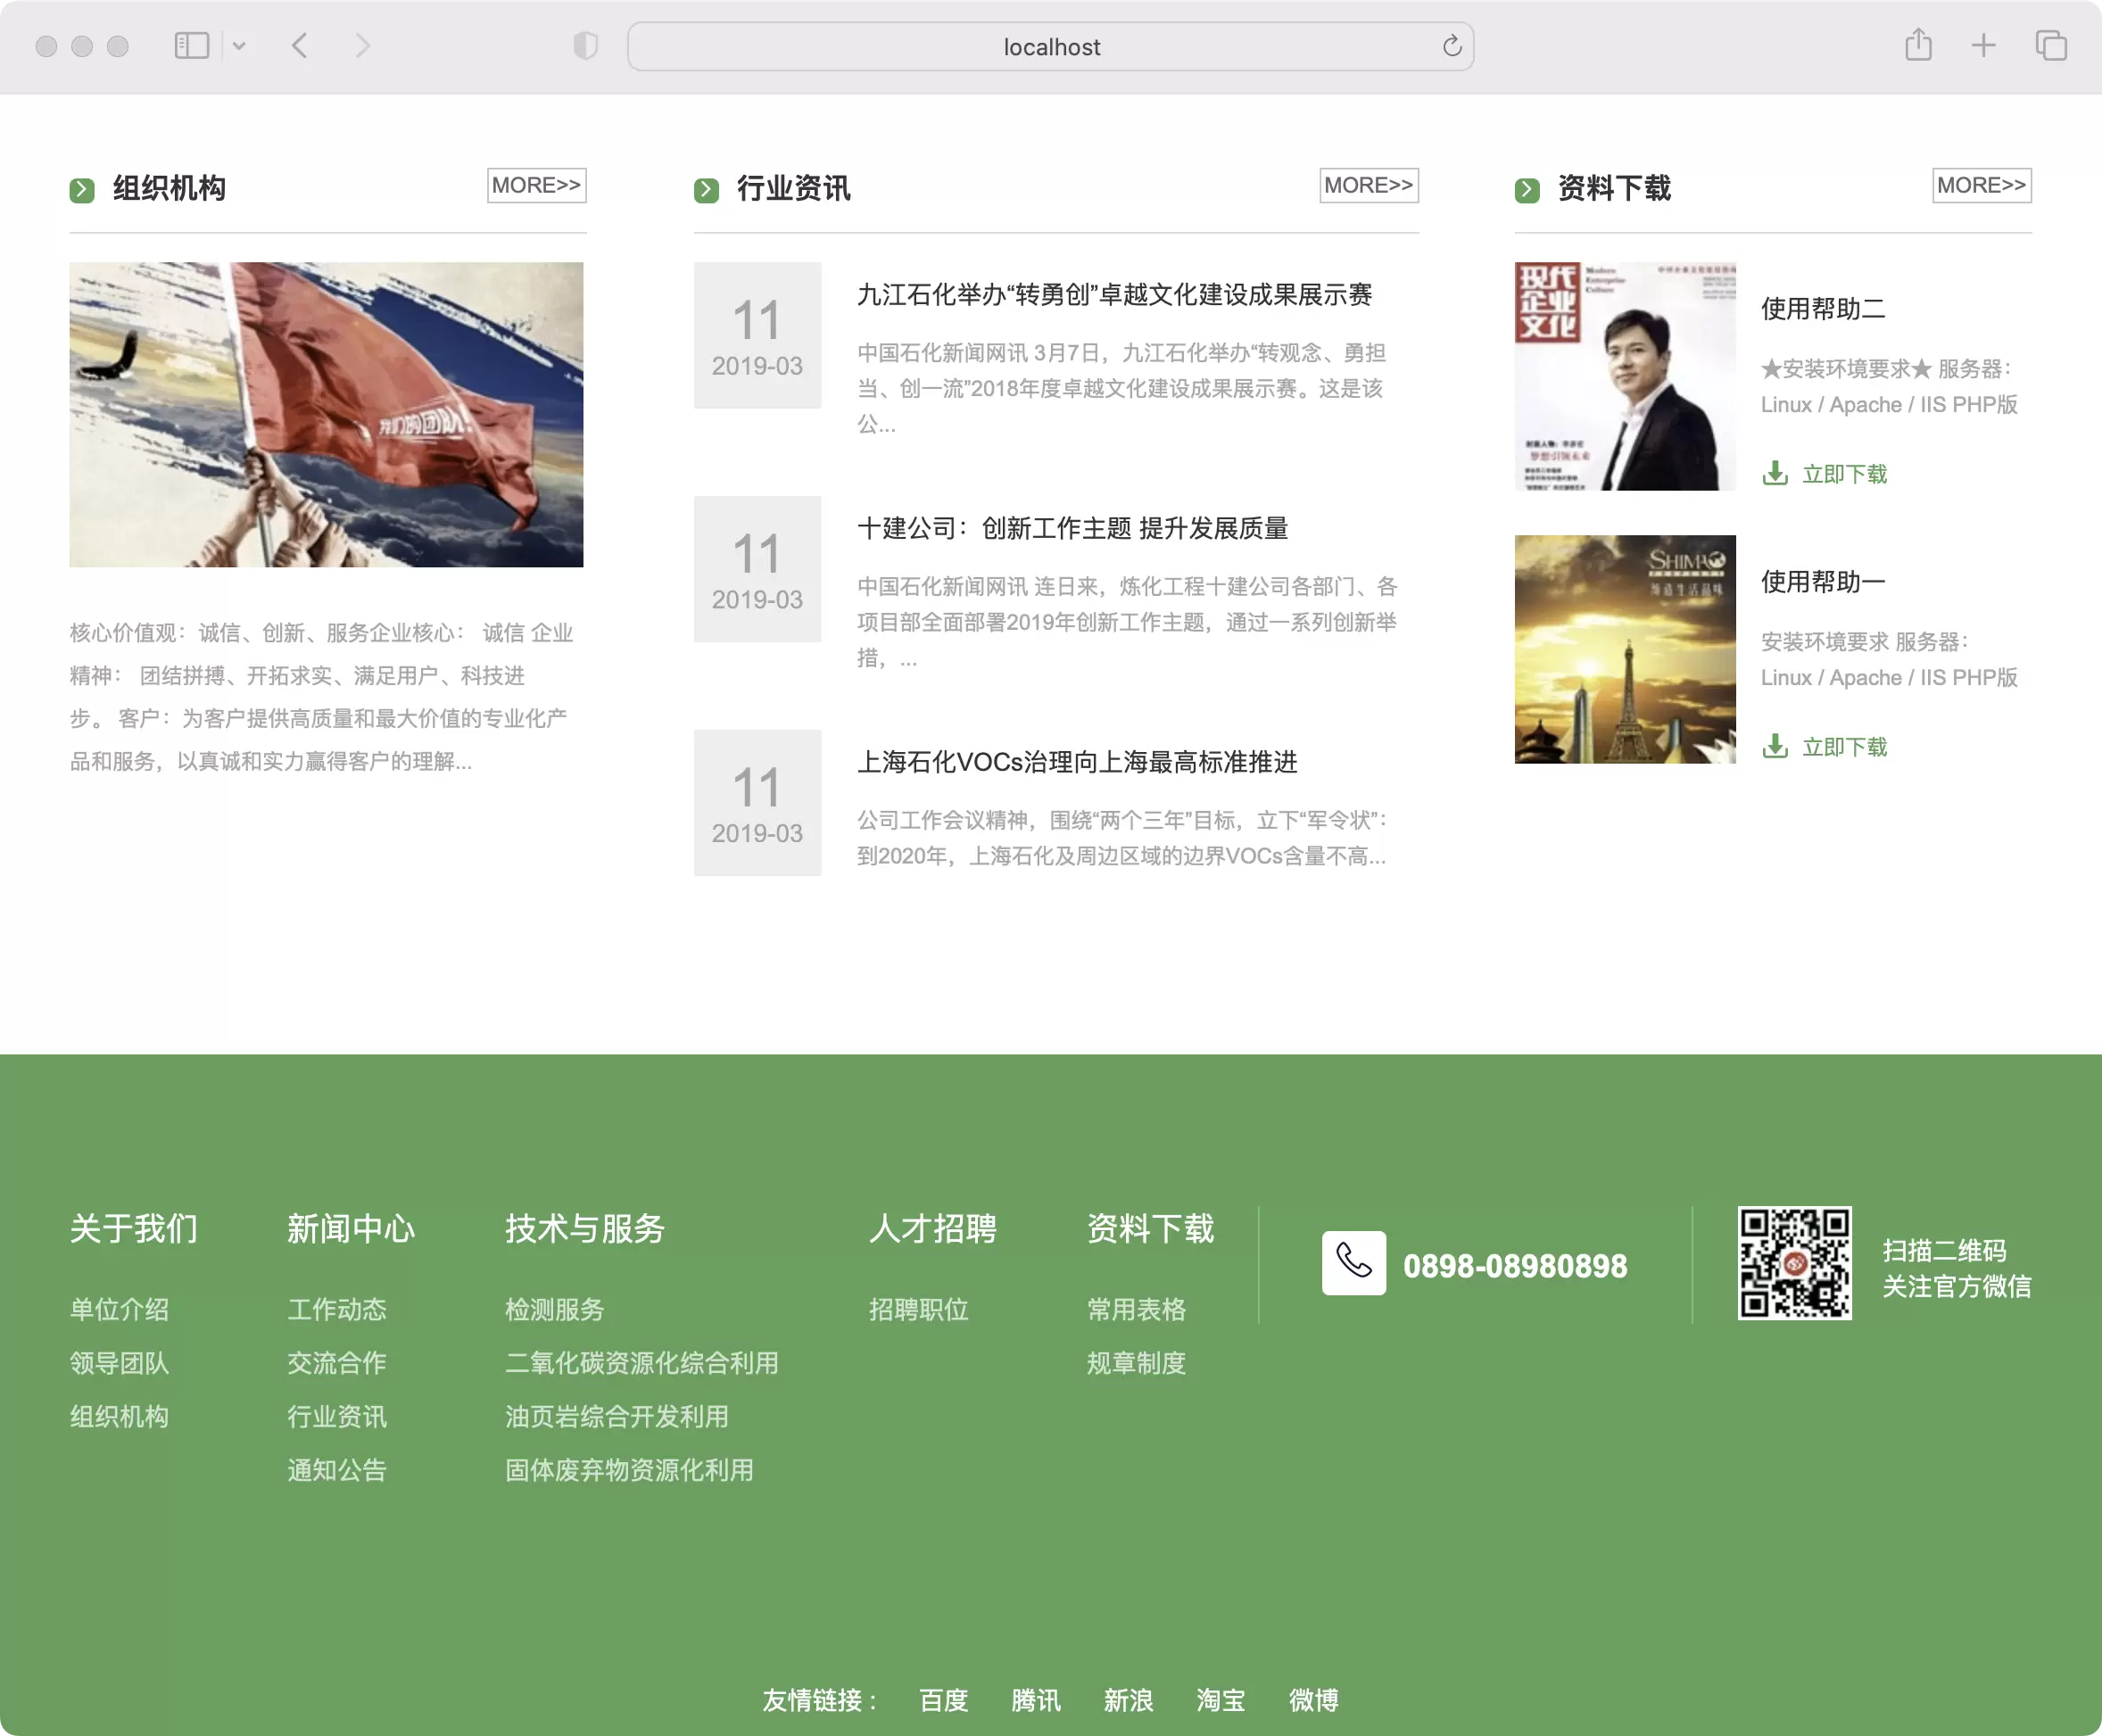The height and width of the screenshot is (1736, 2102).
Task: Go to footer 行业资讯 link
Action: pos(337,1417)
